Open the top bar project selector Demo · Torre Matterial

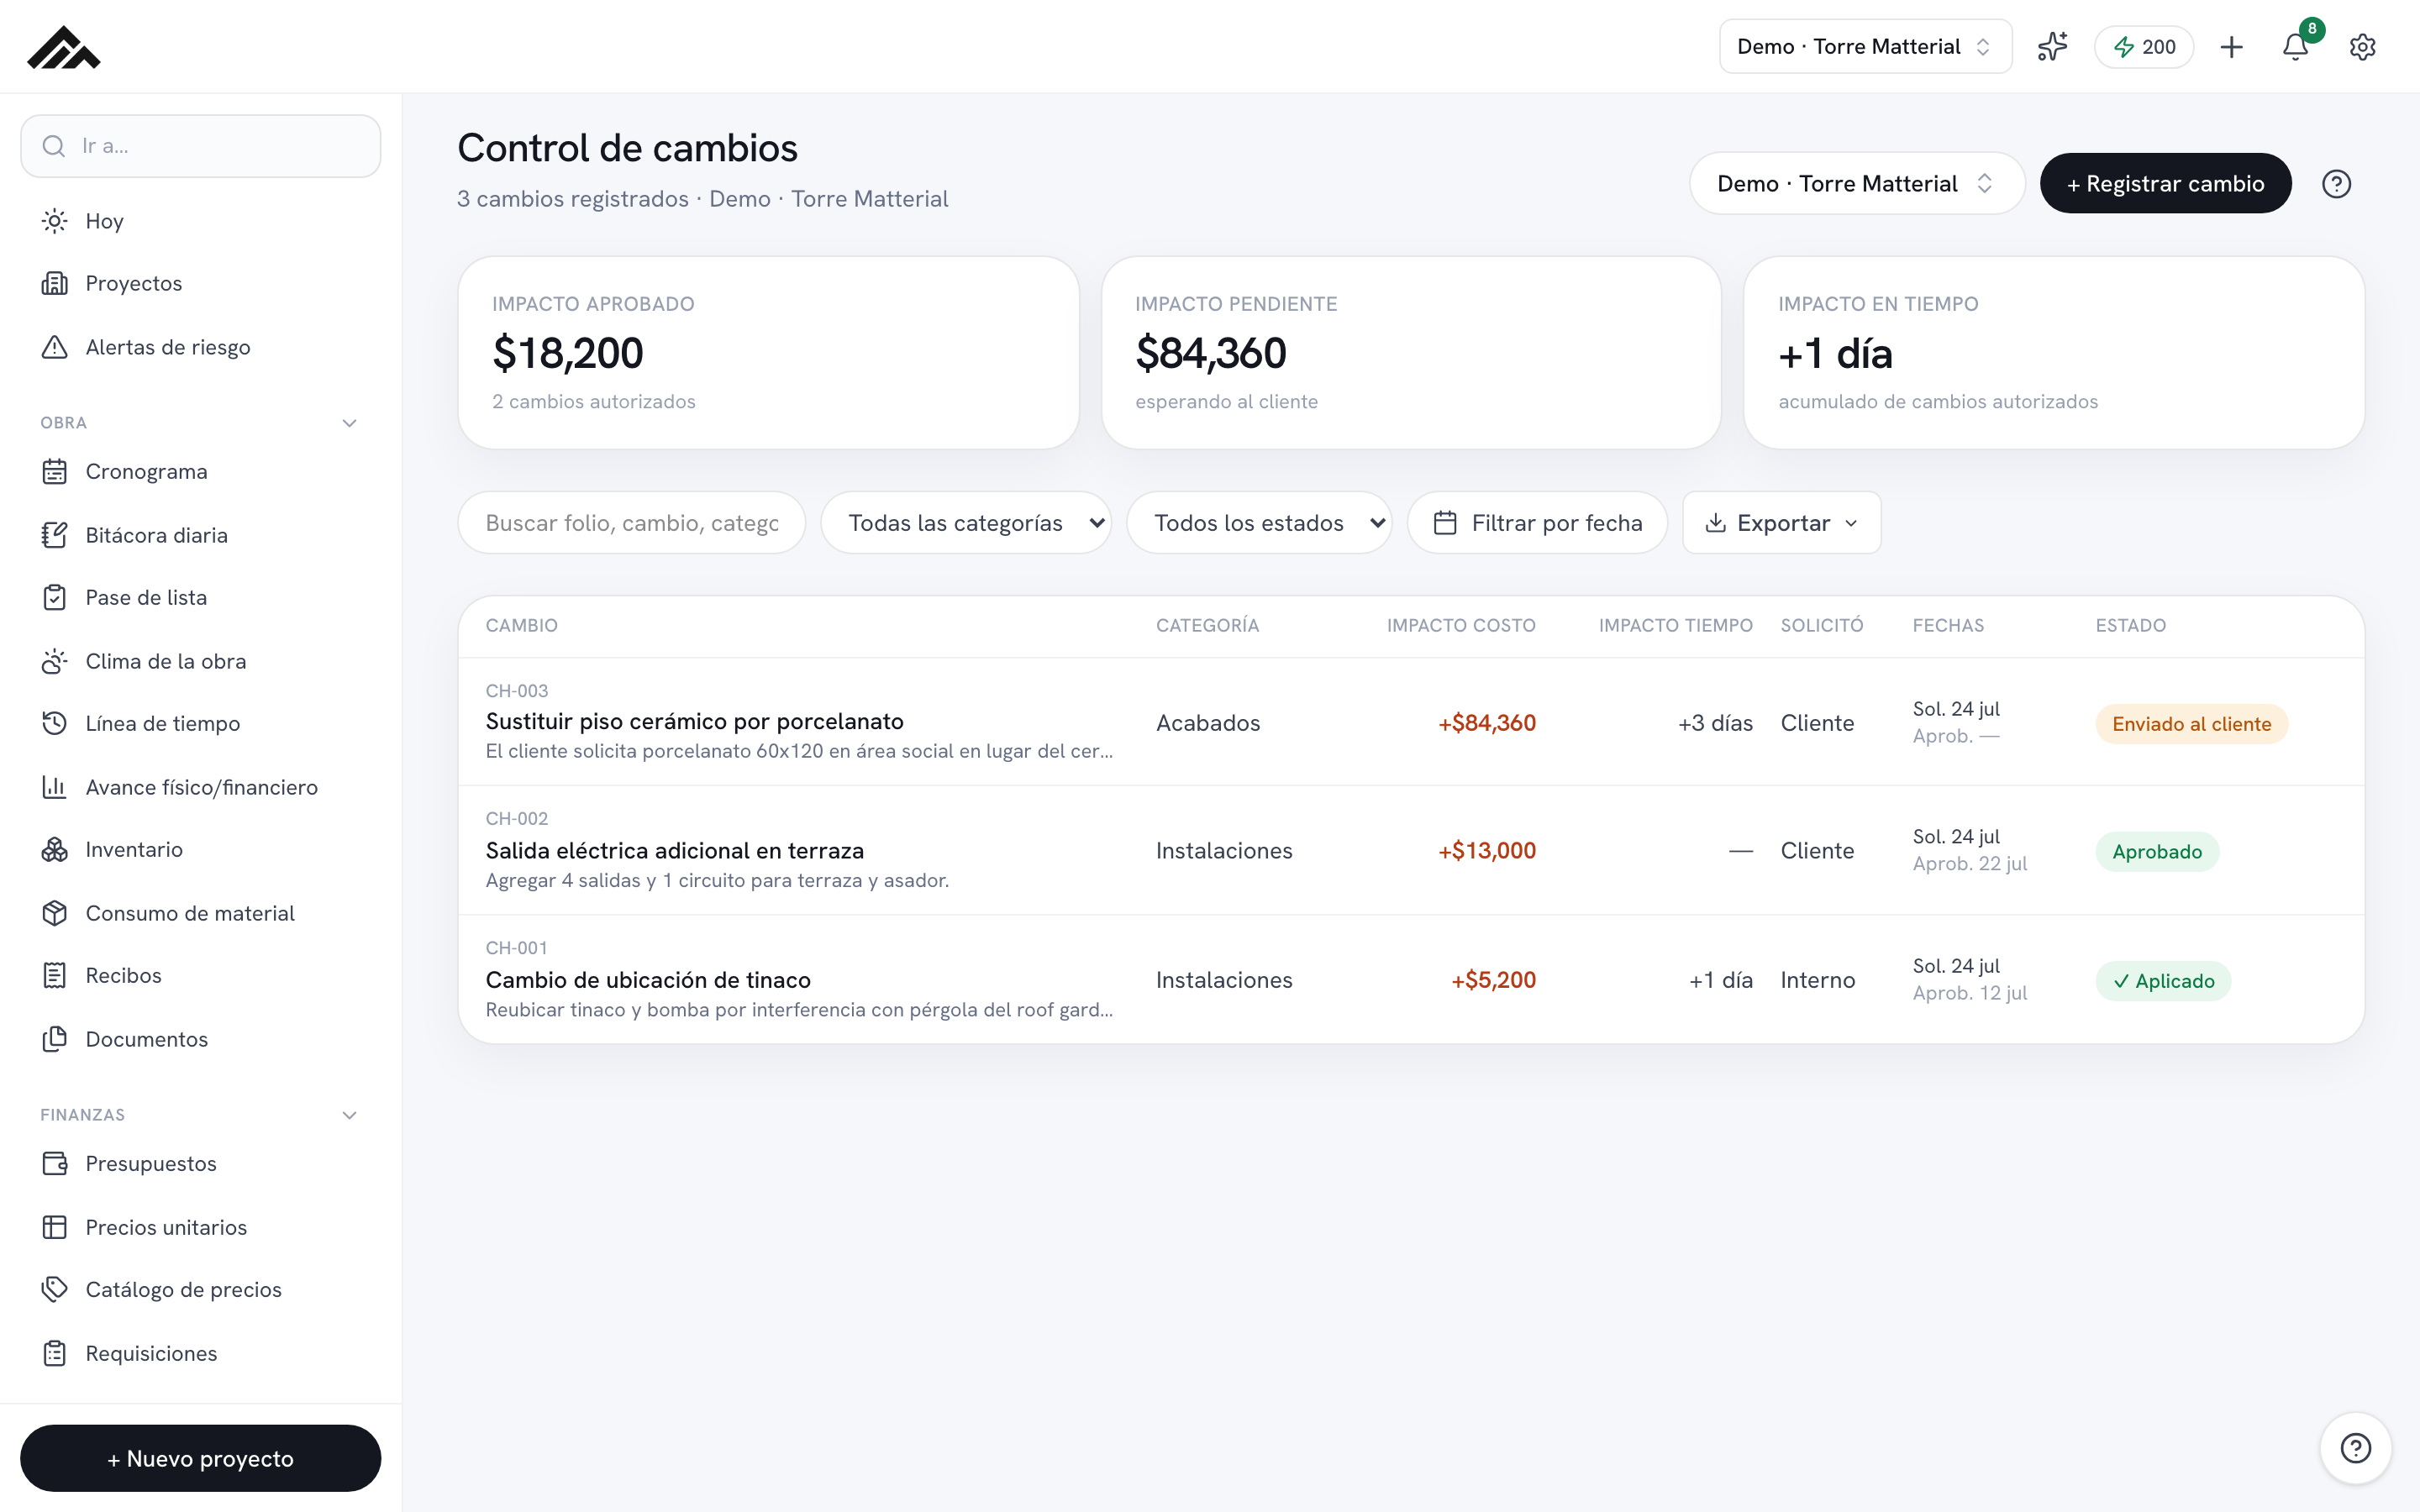[1865, 47]
